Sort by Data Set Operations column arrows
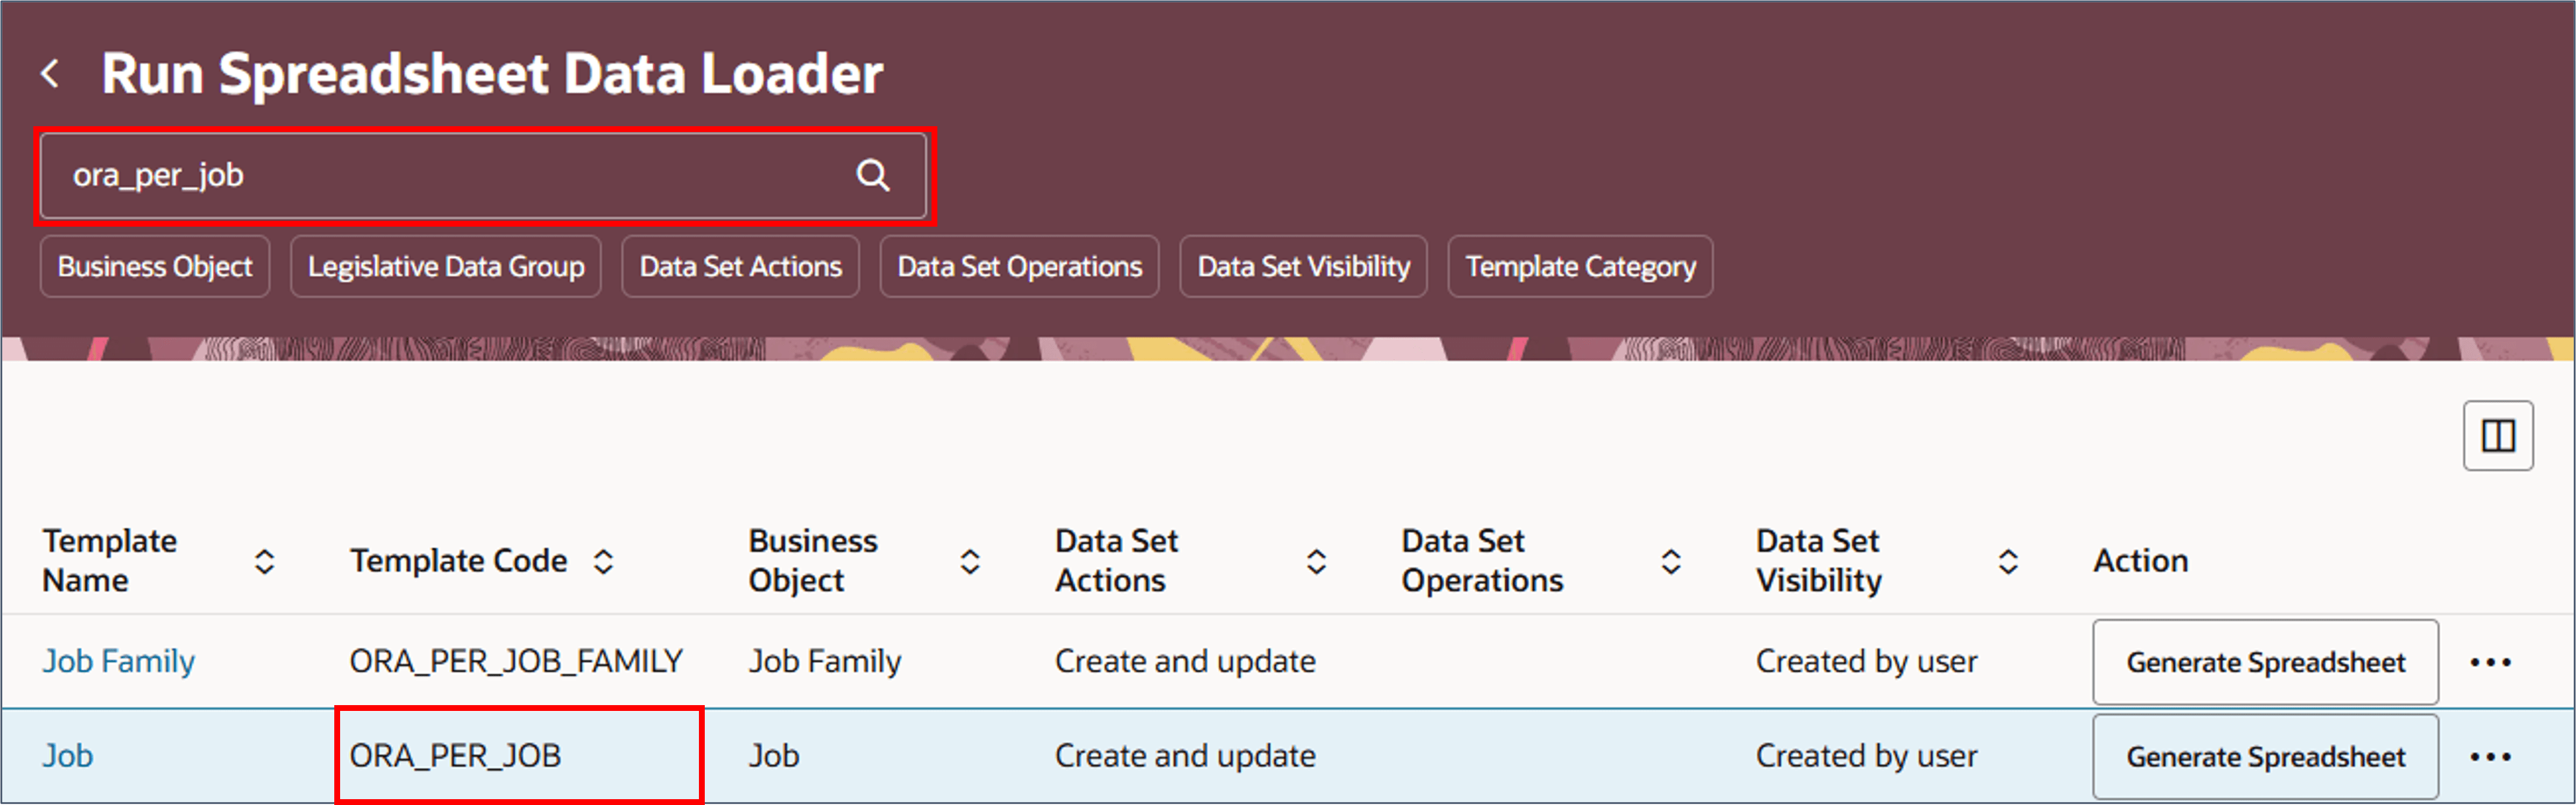The width and height of the screenshot is (2576, 805). [x=1671, y=561]
